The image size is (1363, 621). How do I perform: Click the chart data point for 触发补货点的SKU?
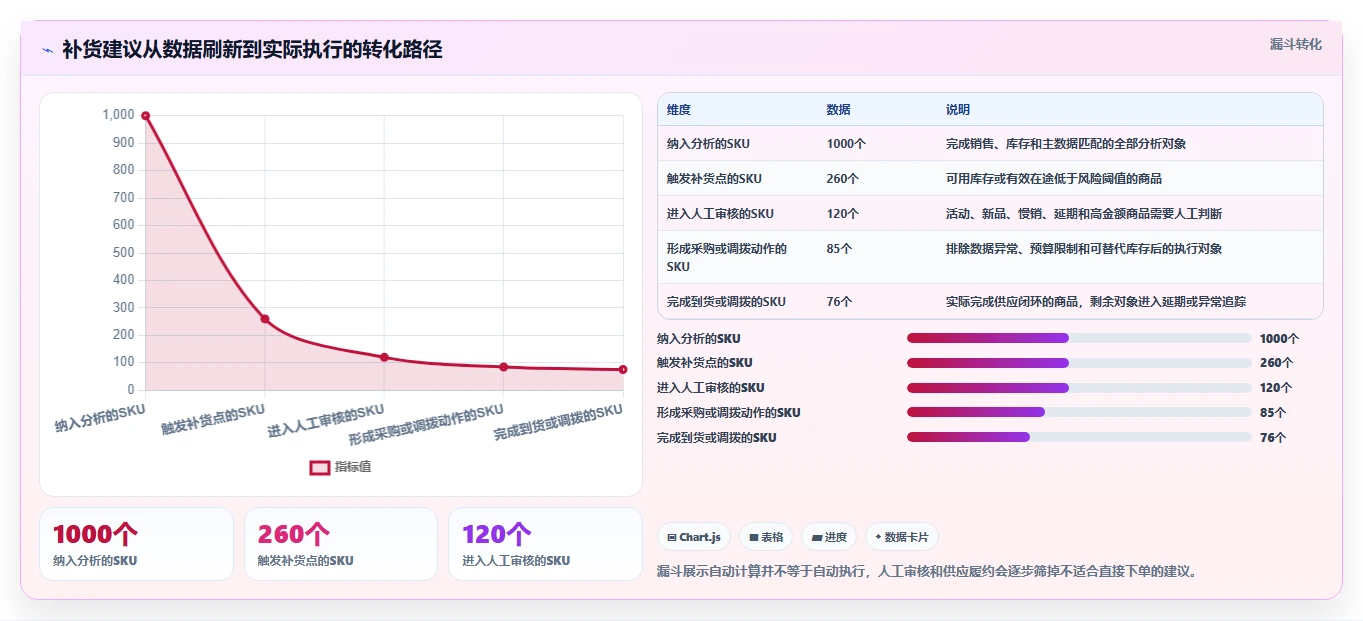coord(265,319)
